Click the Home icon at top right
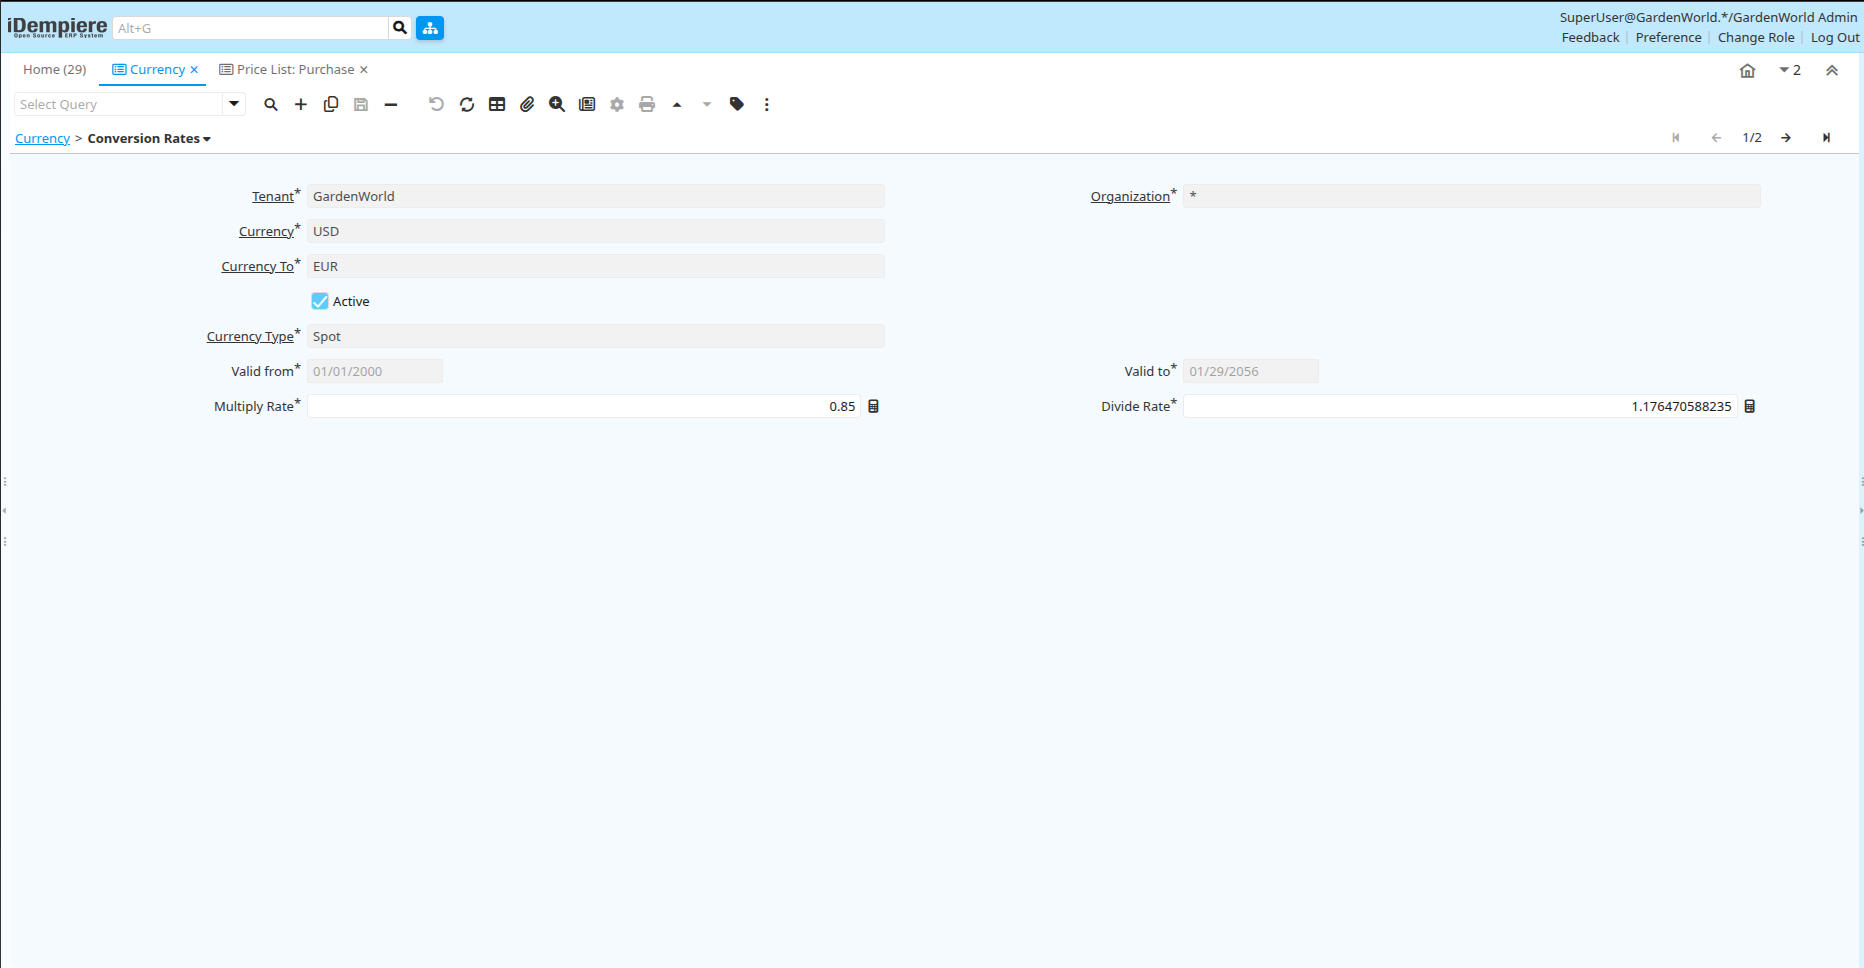 tap(1748, 70)
